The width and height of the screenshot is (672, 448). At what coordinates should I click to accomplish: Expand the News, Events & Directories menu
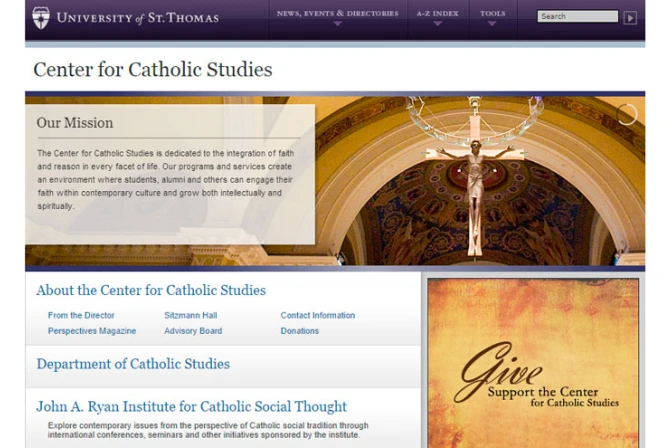pos(337,17)
